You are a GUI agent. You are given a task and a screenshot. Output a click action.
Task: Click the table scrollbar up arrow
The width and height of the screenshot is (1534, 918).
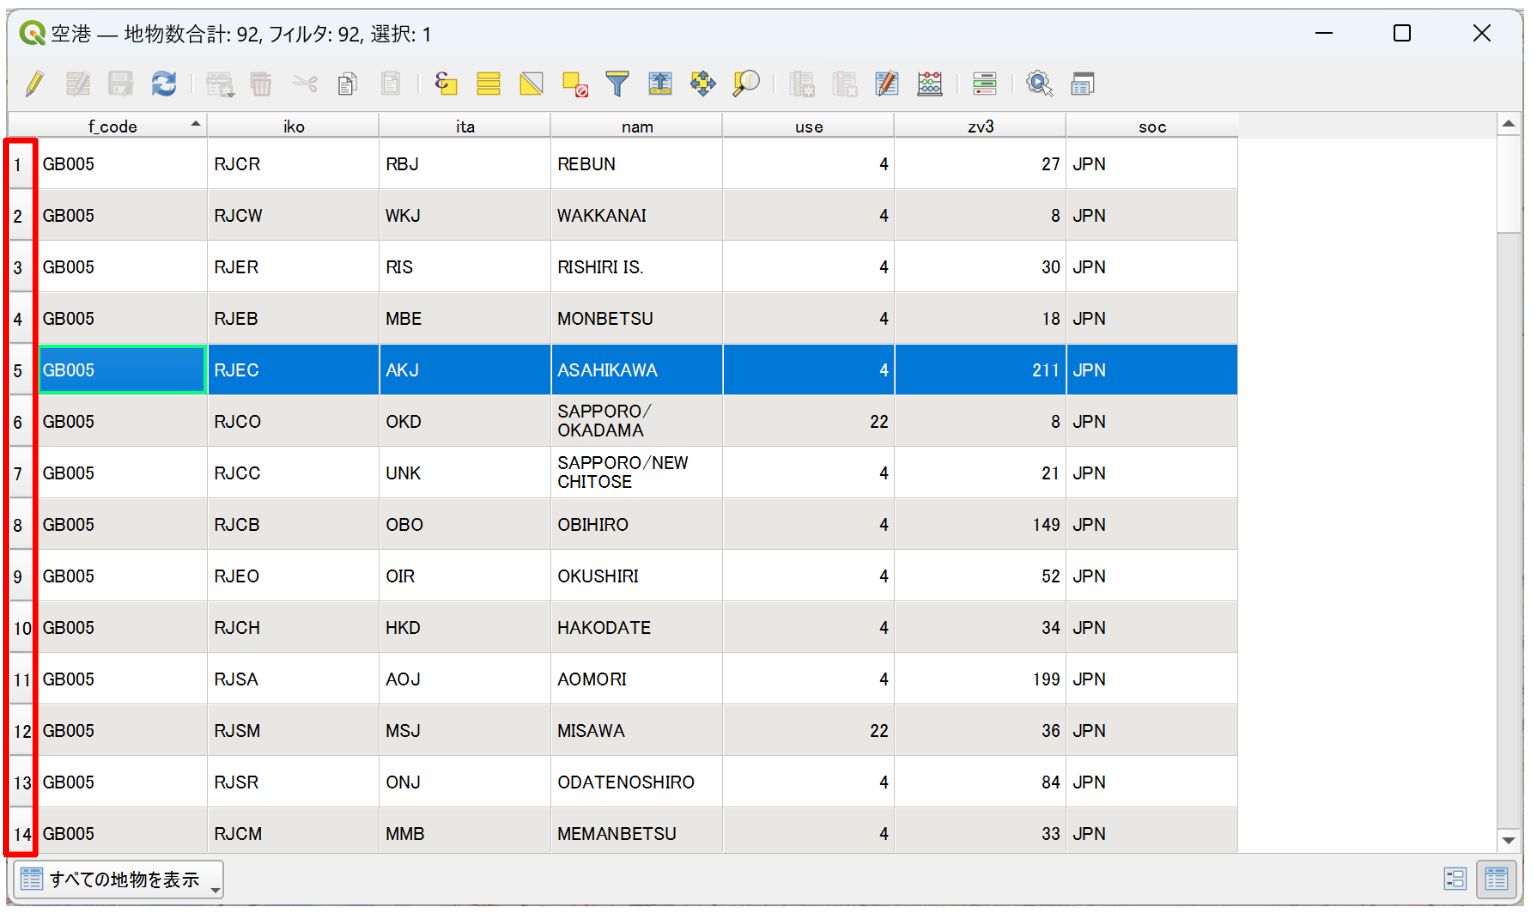(x=1508, y=124)
